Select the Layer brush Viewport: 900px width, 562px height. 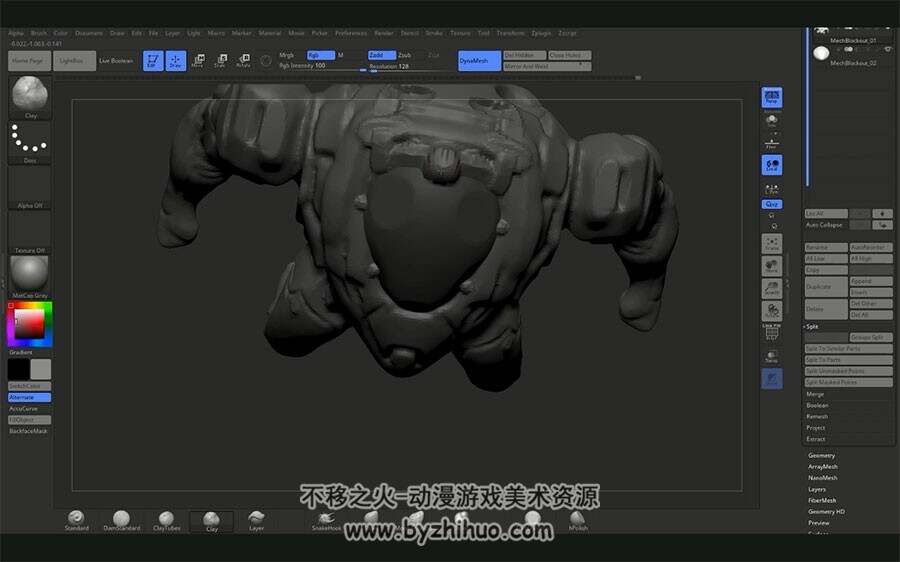(x=257, y=520)
